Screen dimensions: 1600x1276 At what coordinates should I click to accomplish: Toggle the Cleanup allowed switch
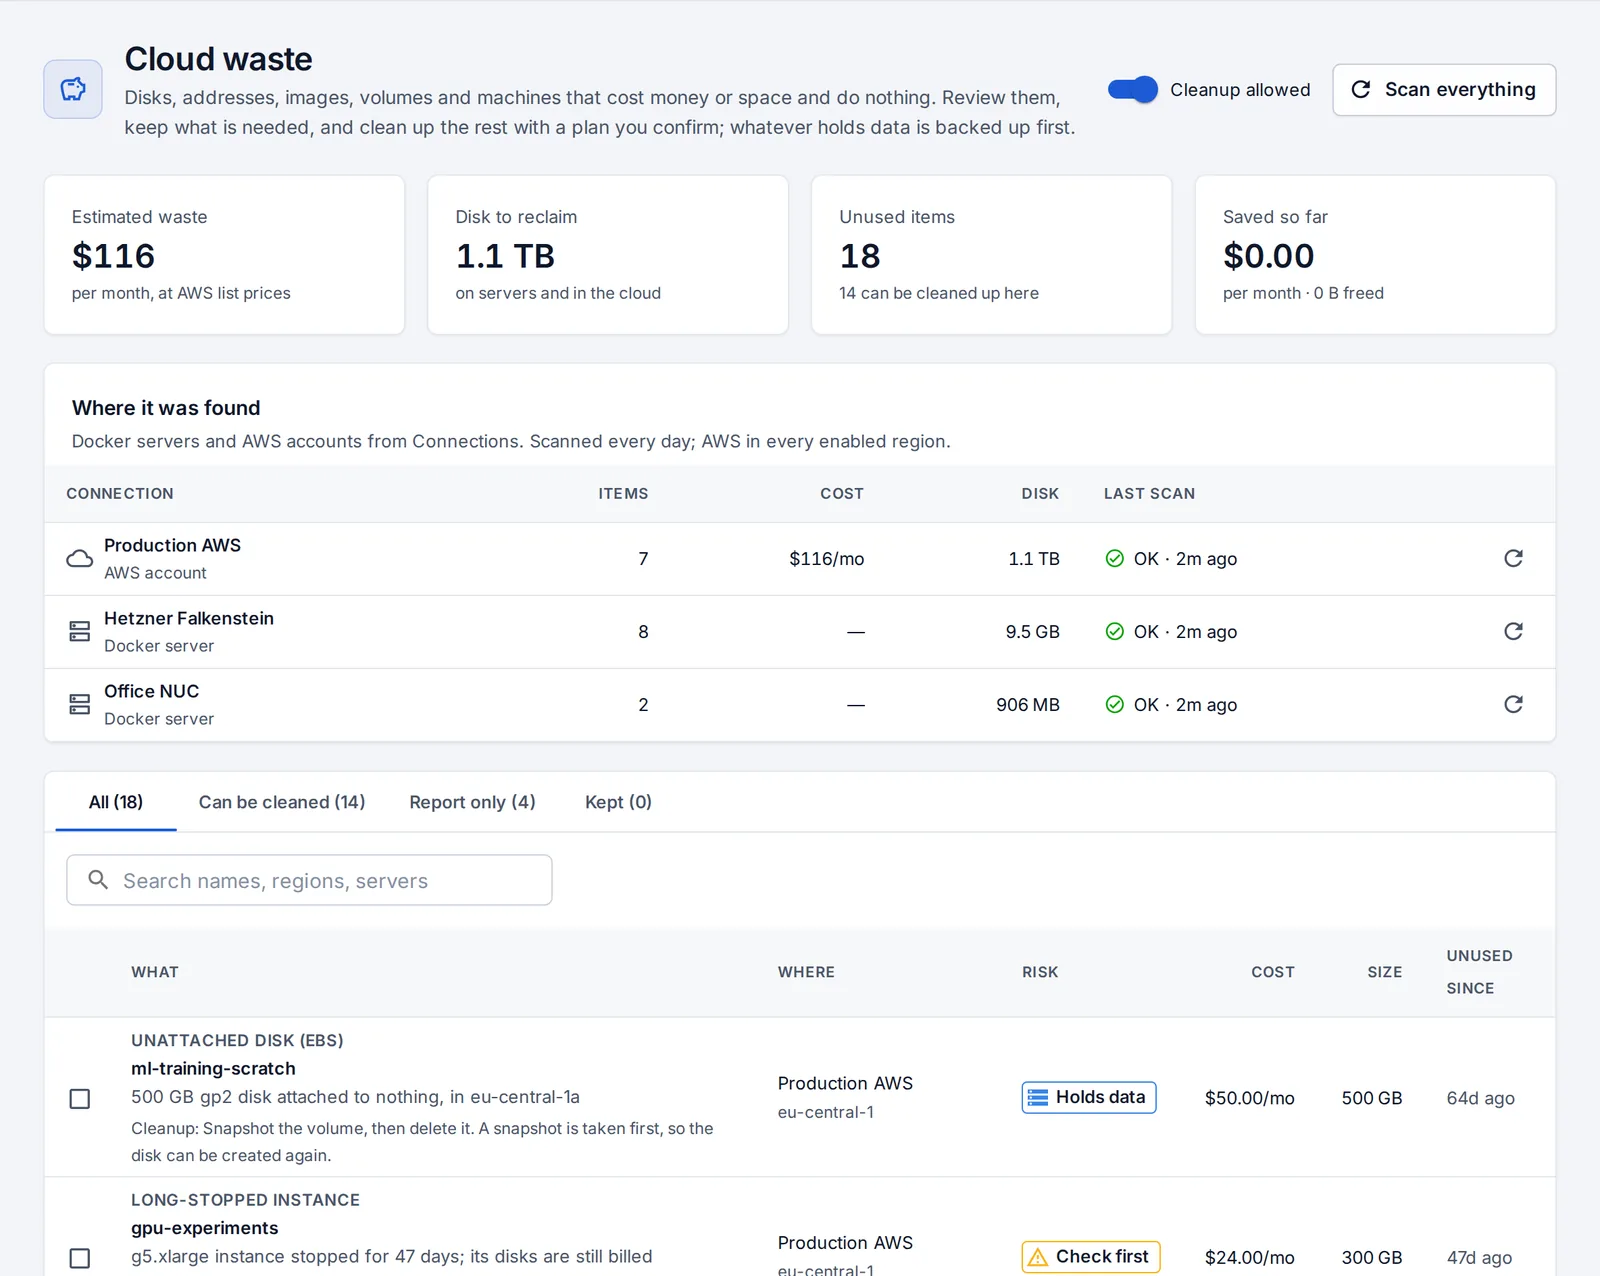tap(1133, 90)
